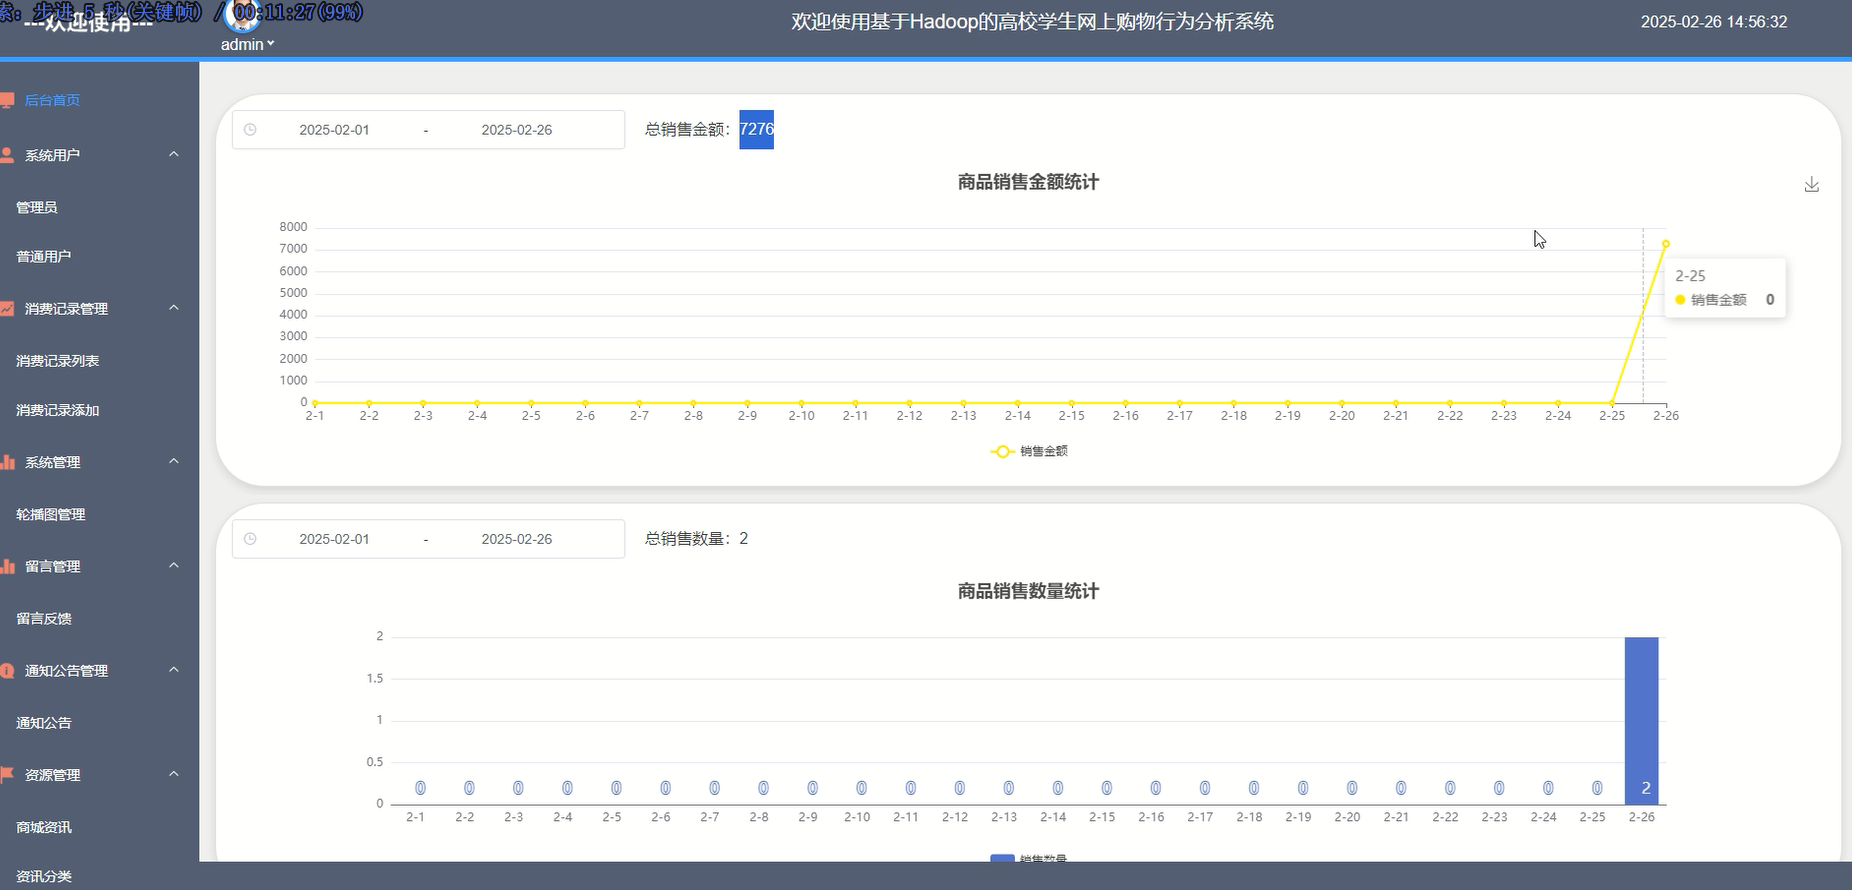Open the 留言反馈 page
Image resolution: width=1852 pixels, height=890 pixels.
(44, 619)
